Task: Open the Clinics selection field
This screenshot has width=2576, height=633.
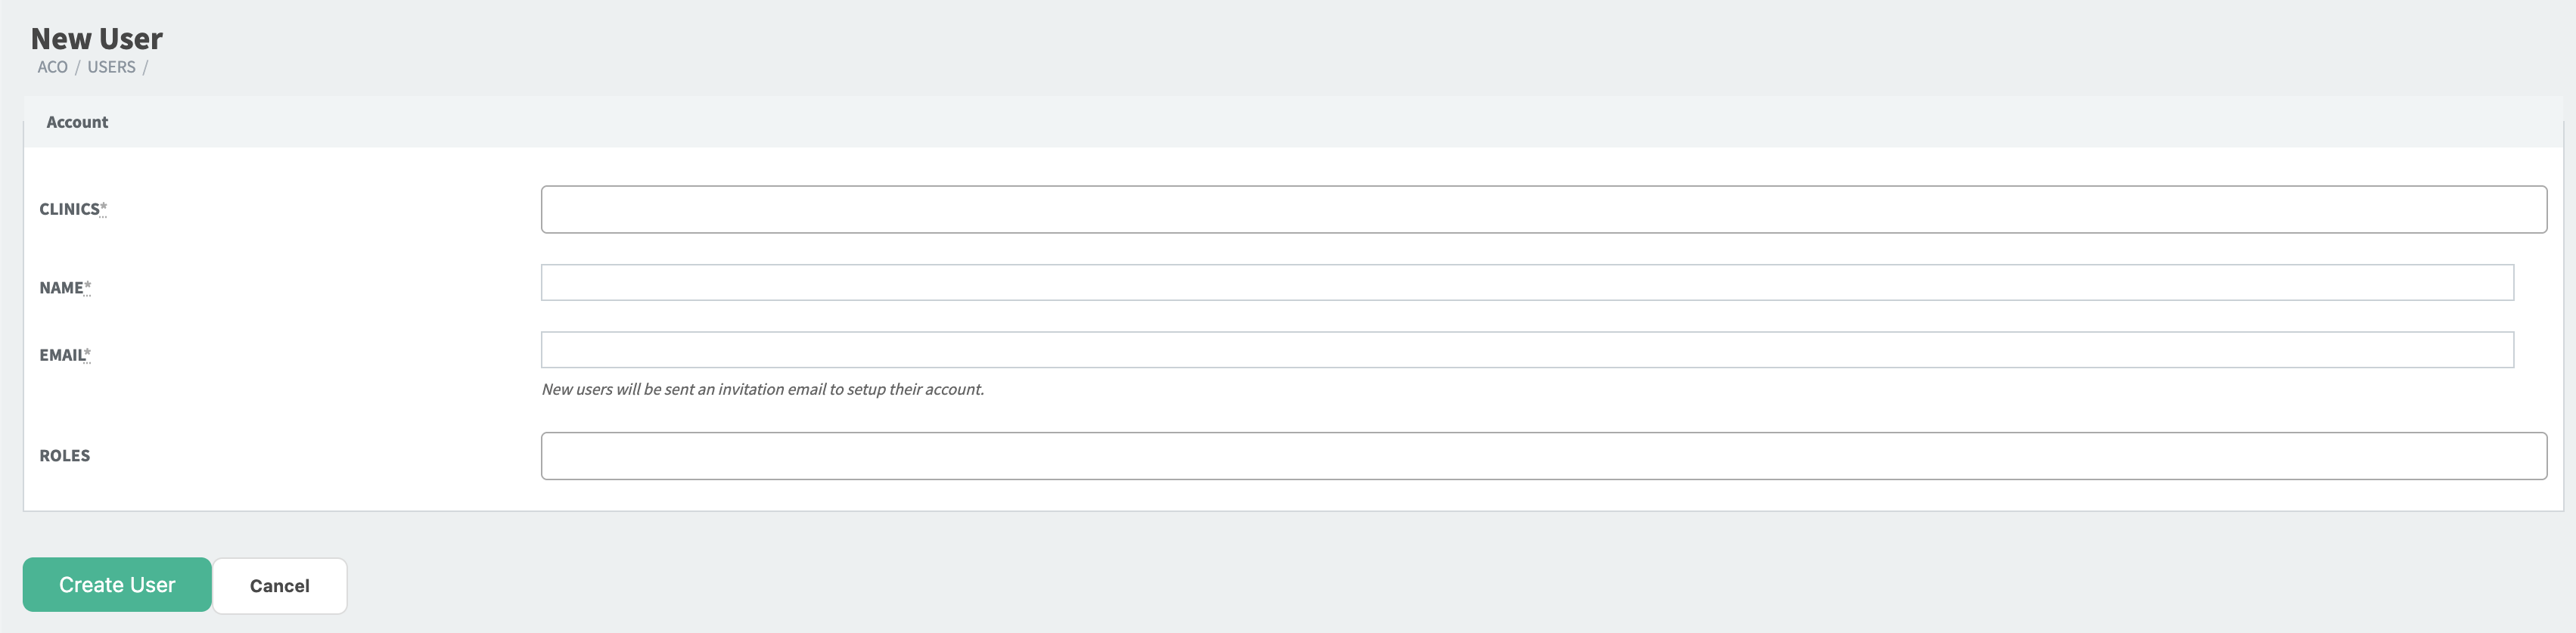Action: (x=1544, y=209)
